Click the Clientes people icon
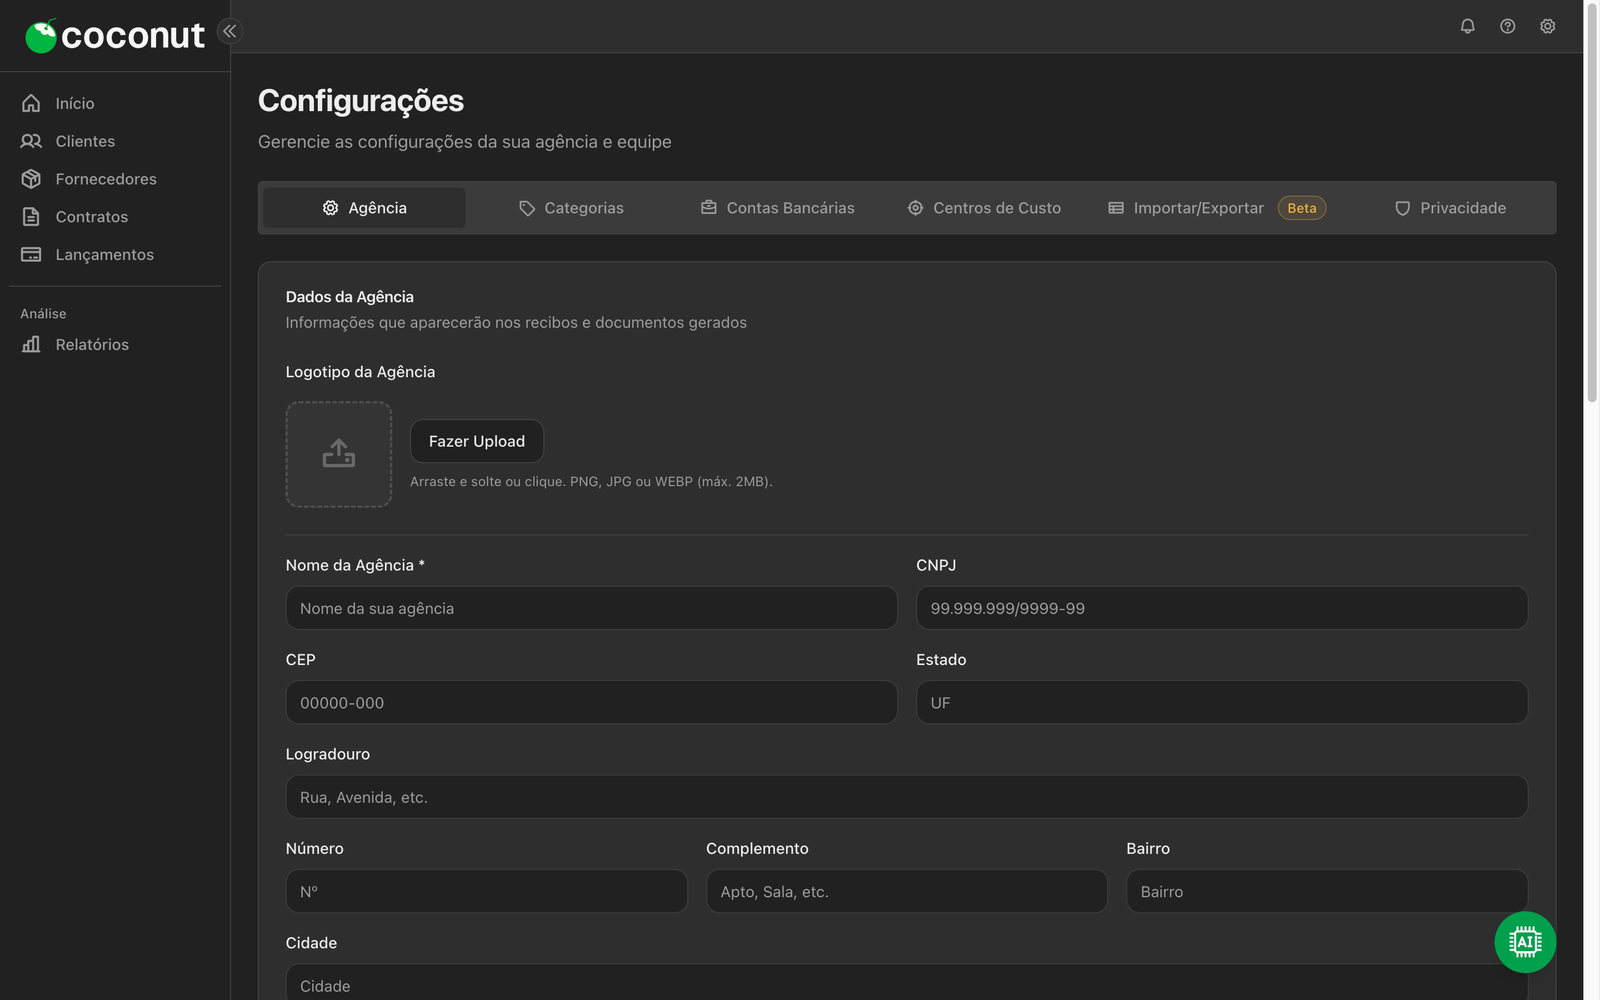Screen dimensions: 1600x1000 [31, 141]
